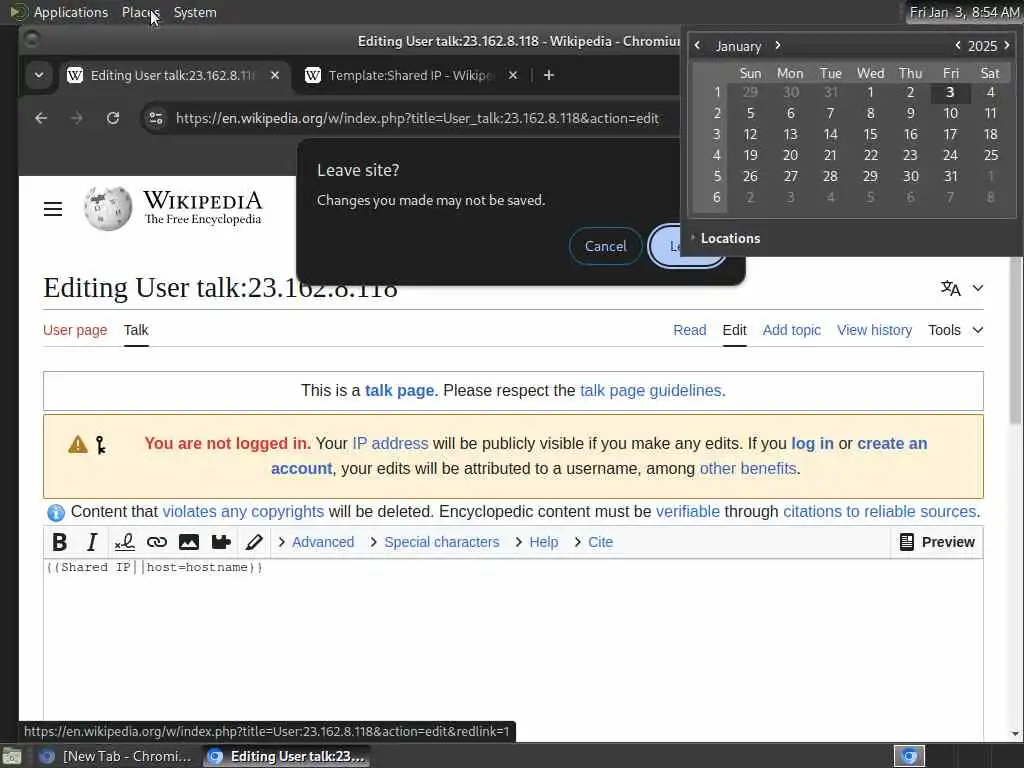Open violates any copyrights link
The height and width of the screenshot is (768, 1024).
(x=243, y=511)
